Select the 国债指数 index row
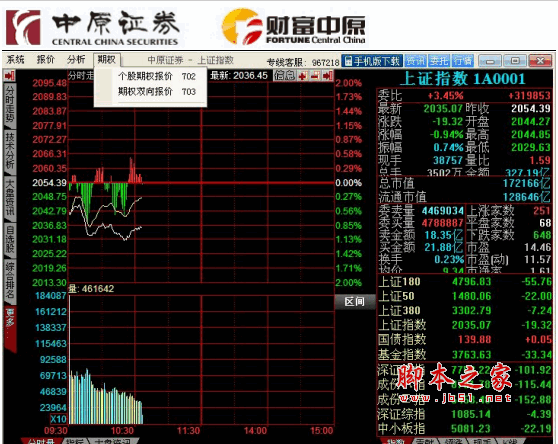 [x=464, y=339]
